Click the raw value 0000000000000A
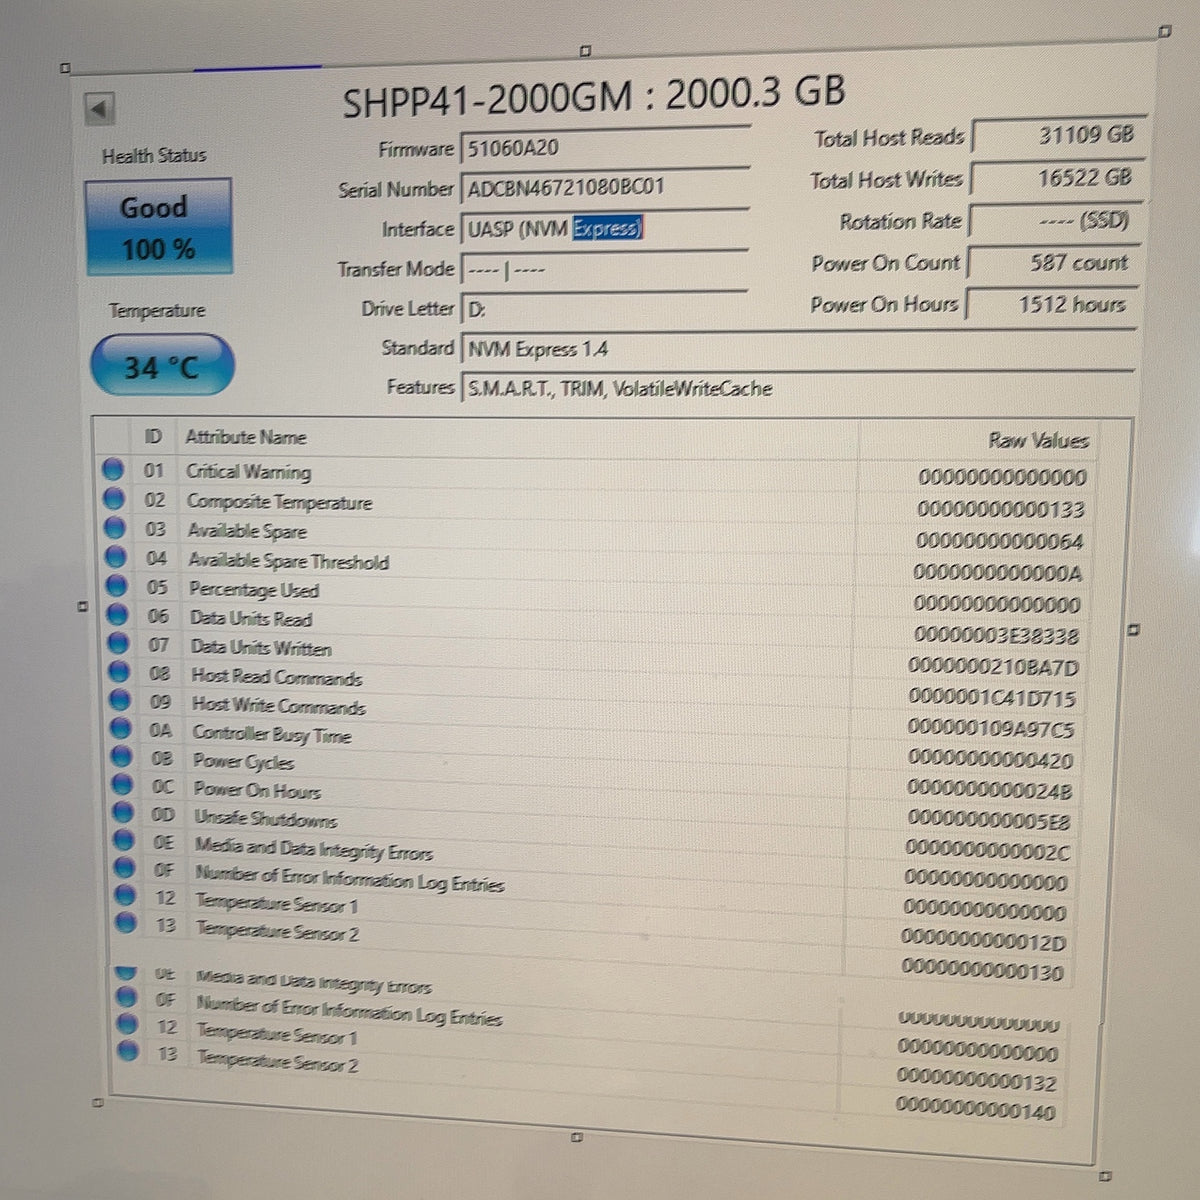 point(998,573)
